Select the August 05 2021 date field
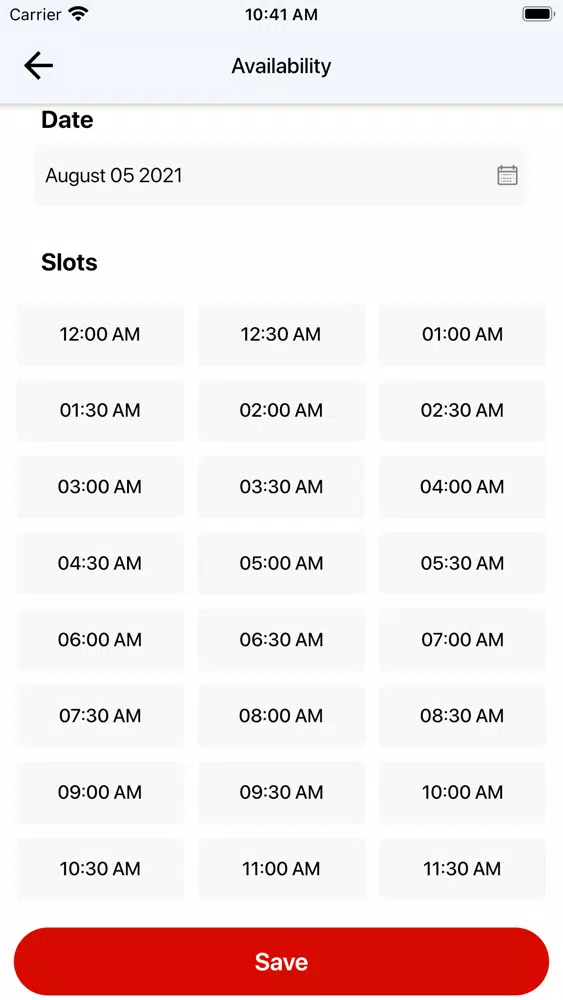 pyautogui.click(x=281, y=175)
